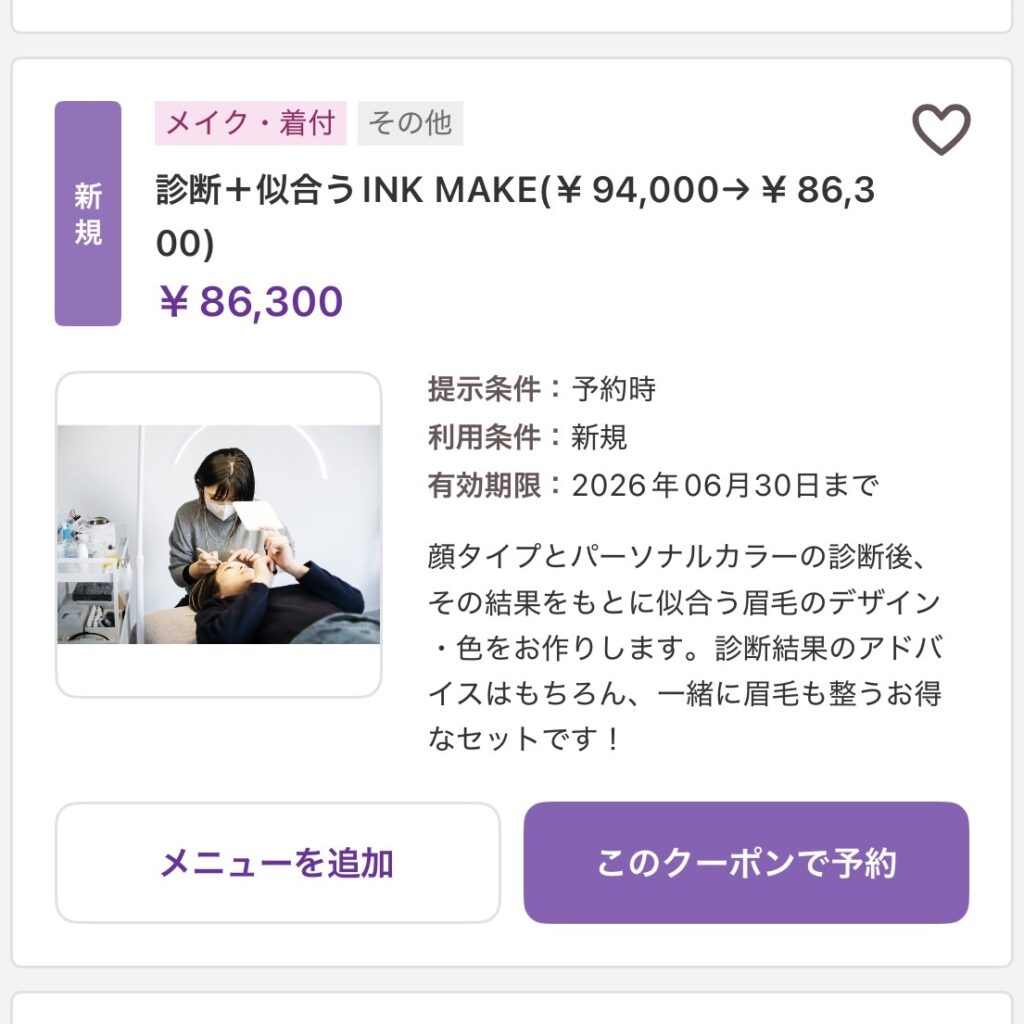
Task: Click the ¥86,300 coupon price
Action: point(251,302)
